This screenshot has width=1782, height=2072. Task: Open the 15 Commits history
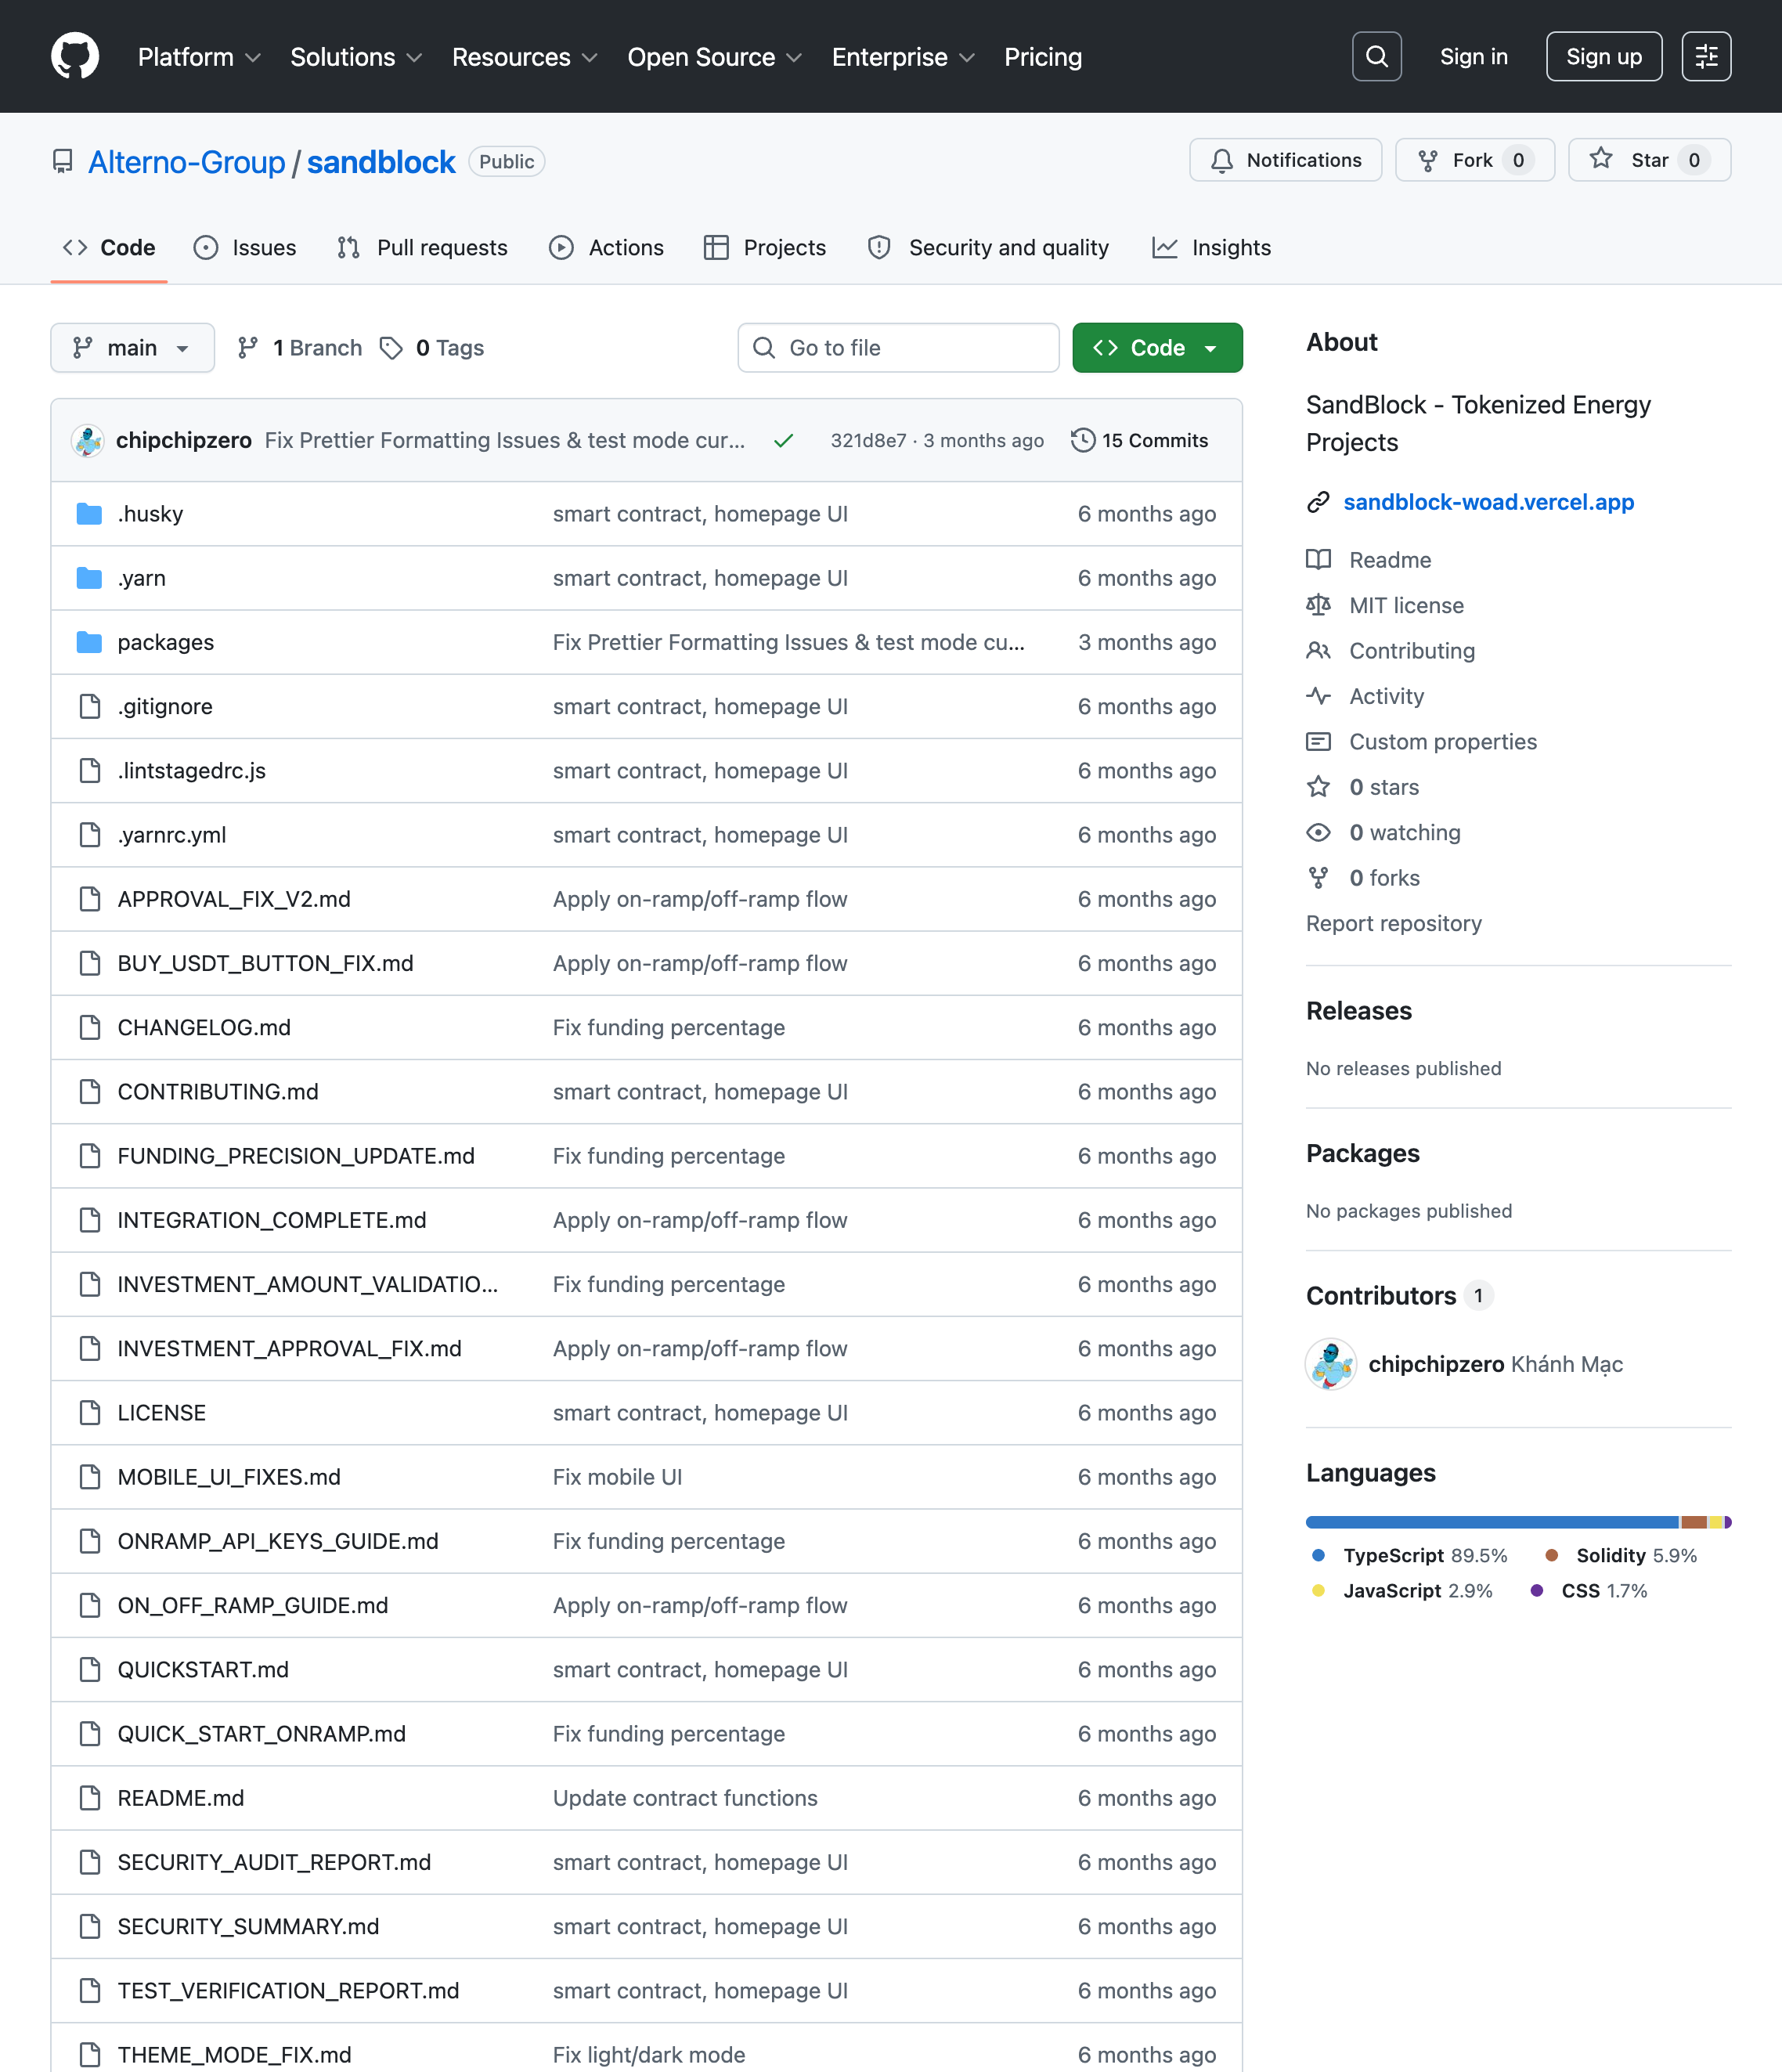[x=1140, y=441]
